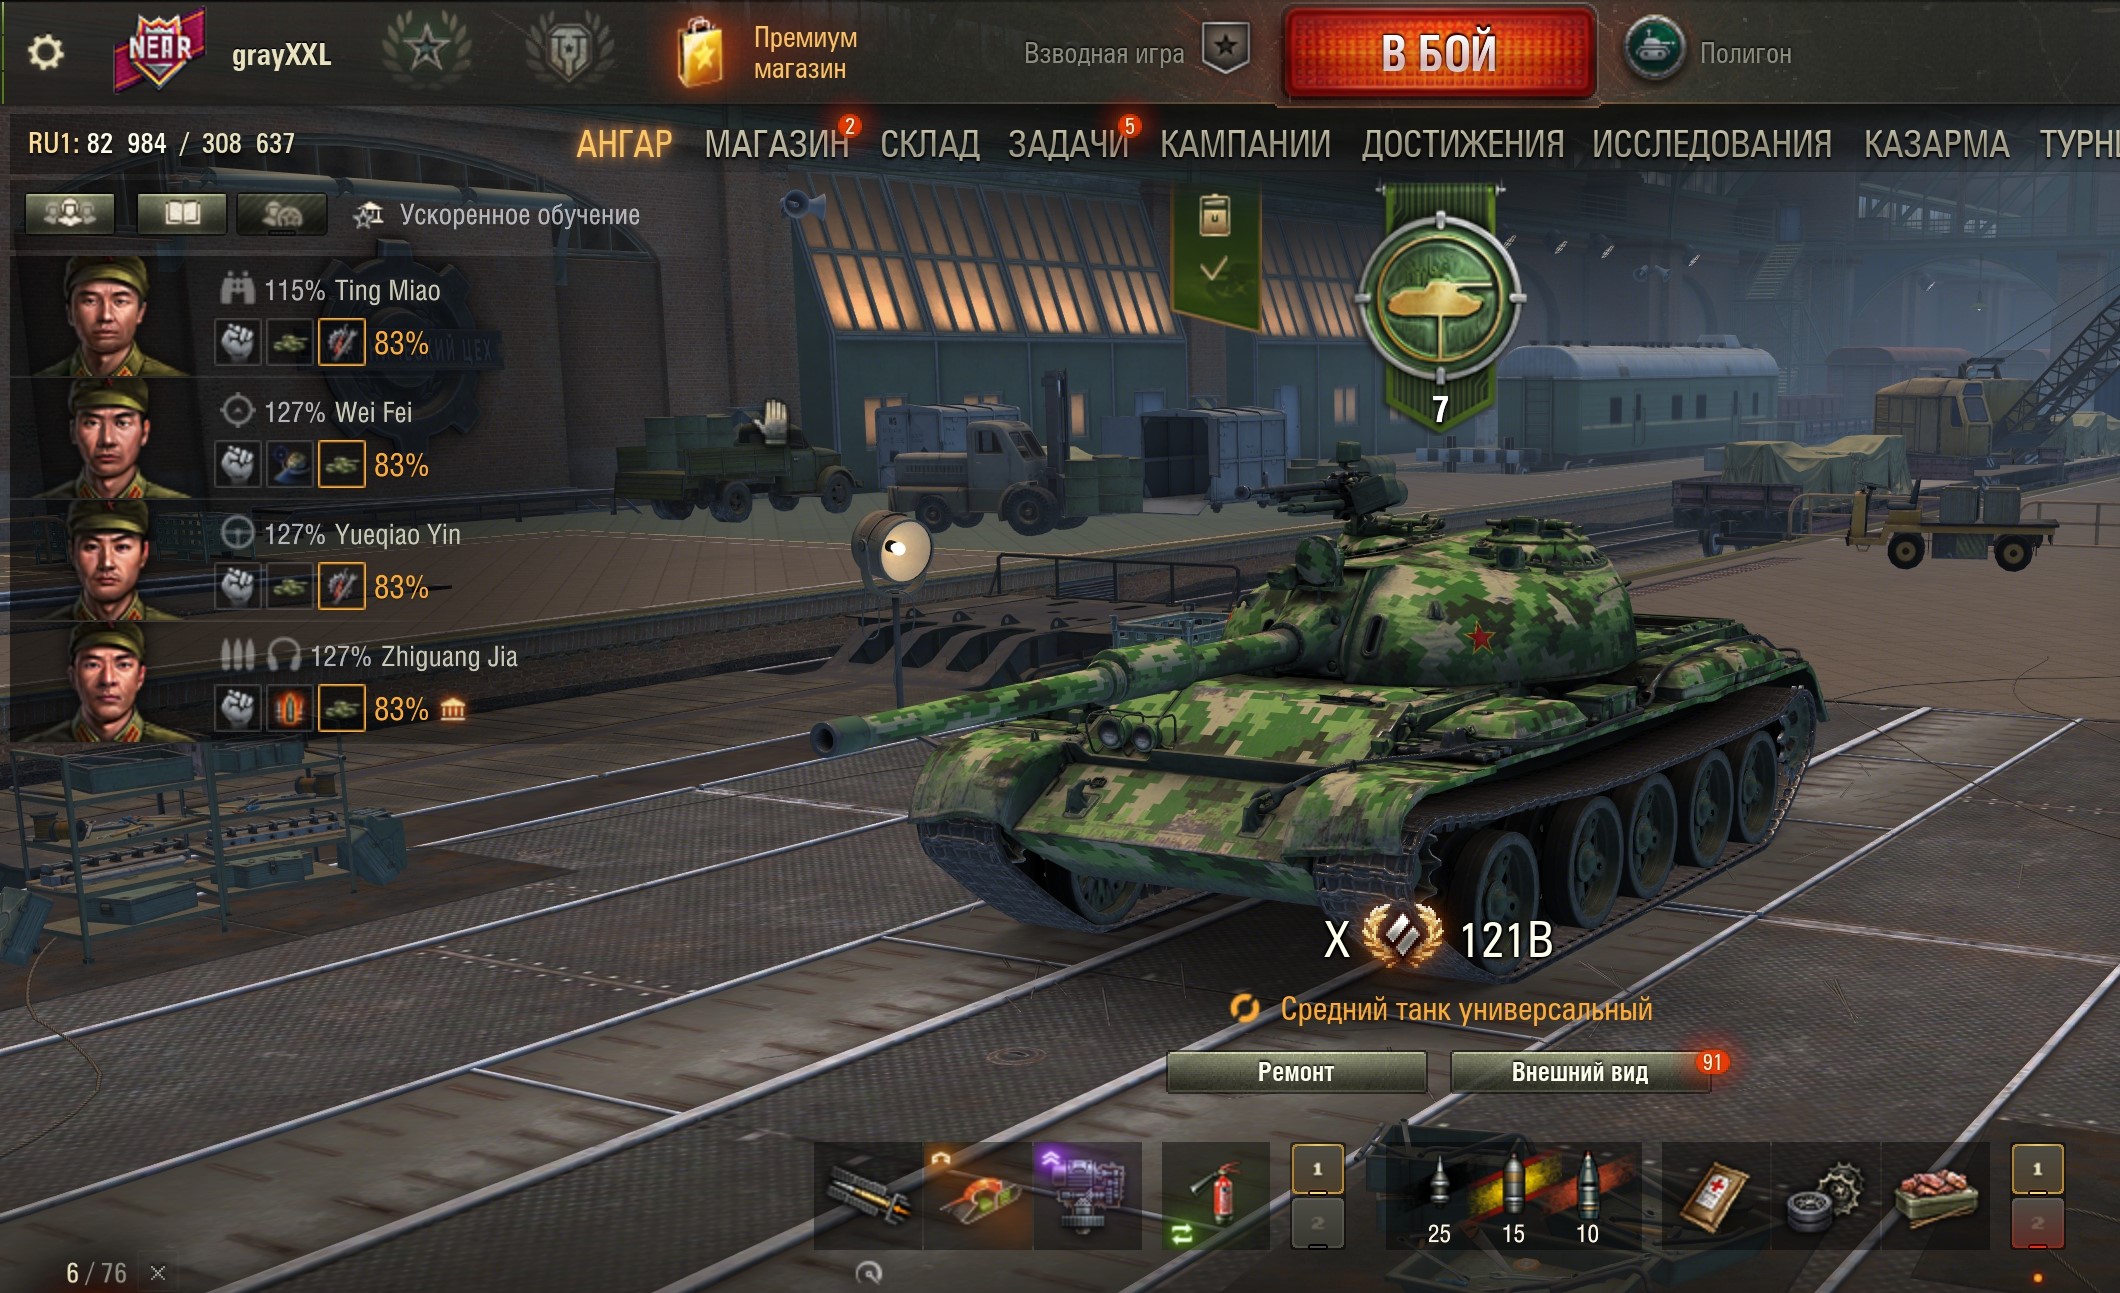The width and height of the screenshot is (2120, 1293).
Task: Open the МАГАЗИН tab
Action: tap(777, 145)
